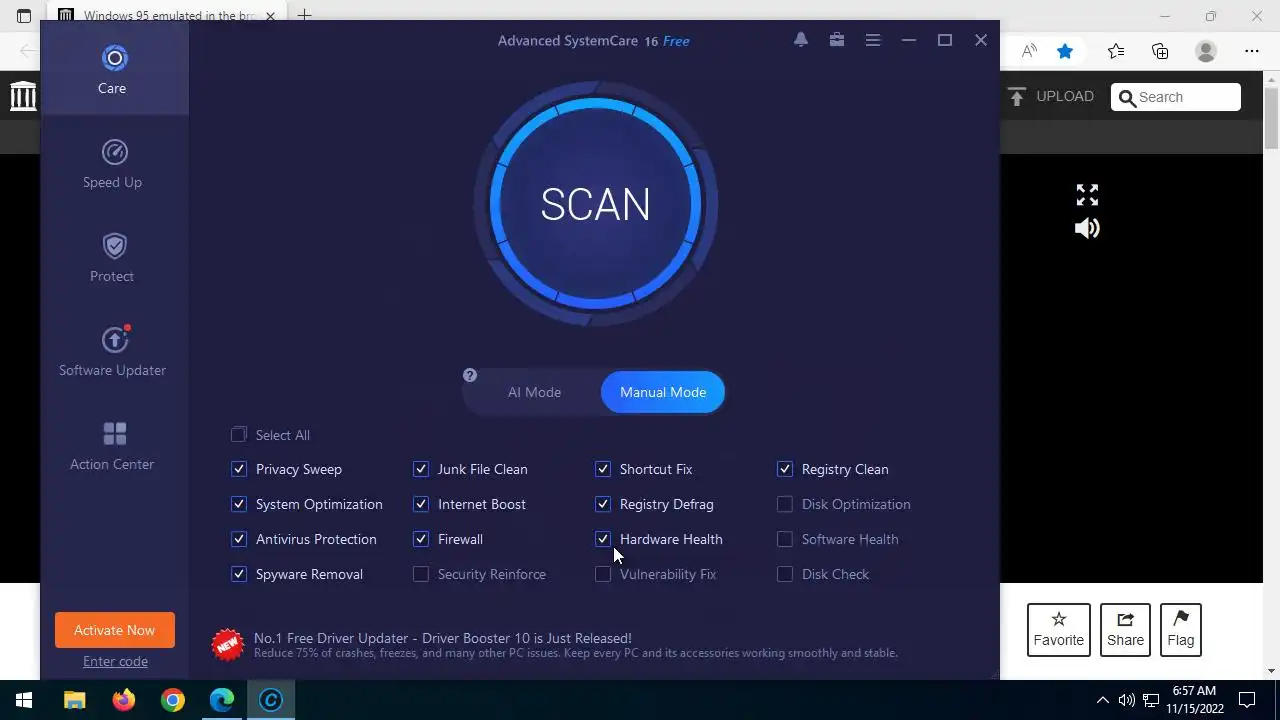This screenshot has width=1280, height=720.
Task: Click the Enter code link
Action: [115, 661]
